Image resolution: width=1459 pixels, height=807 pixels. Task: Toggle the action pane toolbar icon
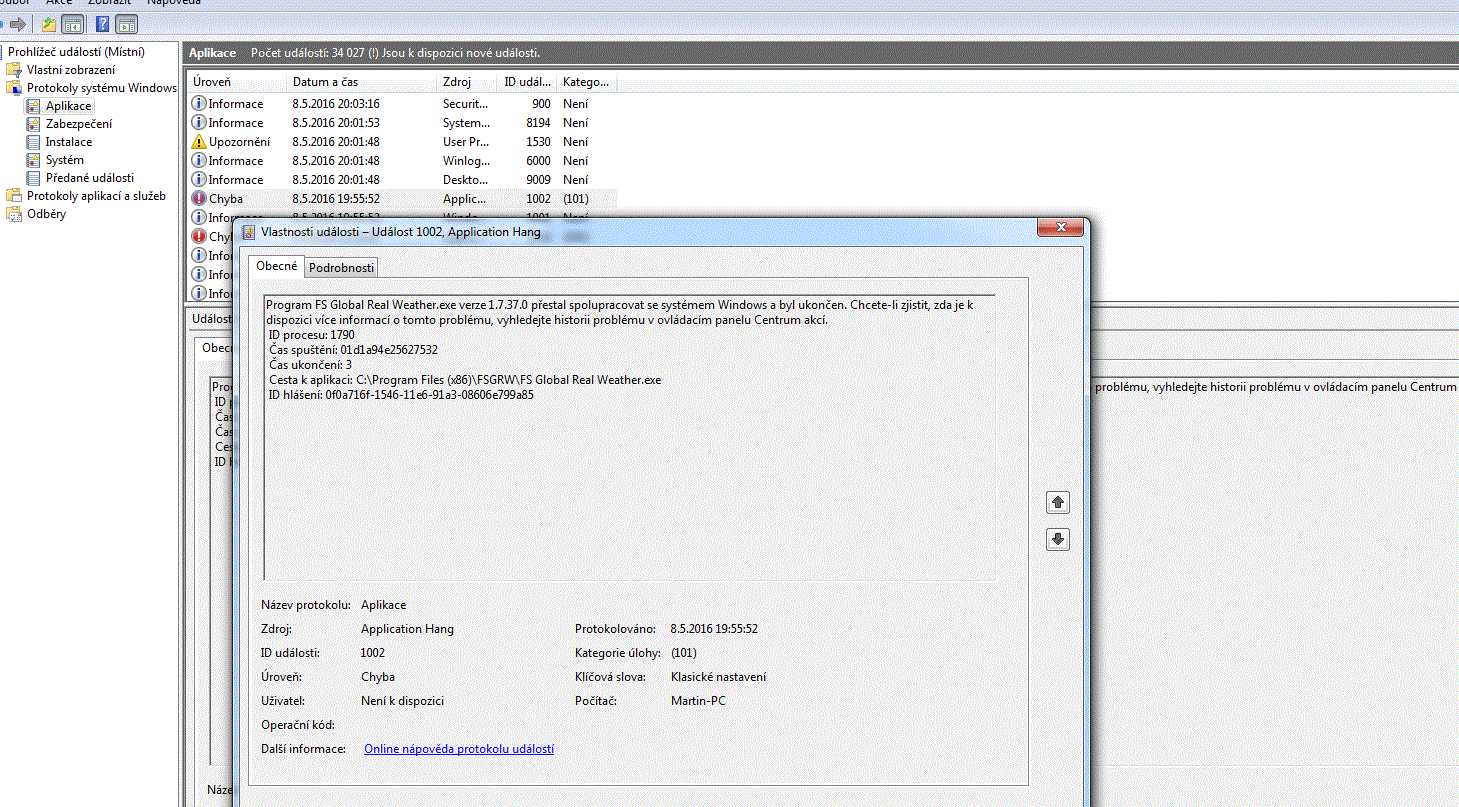pyautogui.click(x=126, y=24)
